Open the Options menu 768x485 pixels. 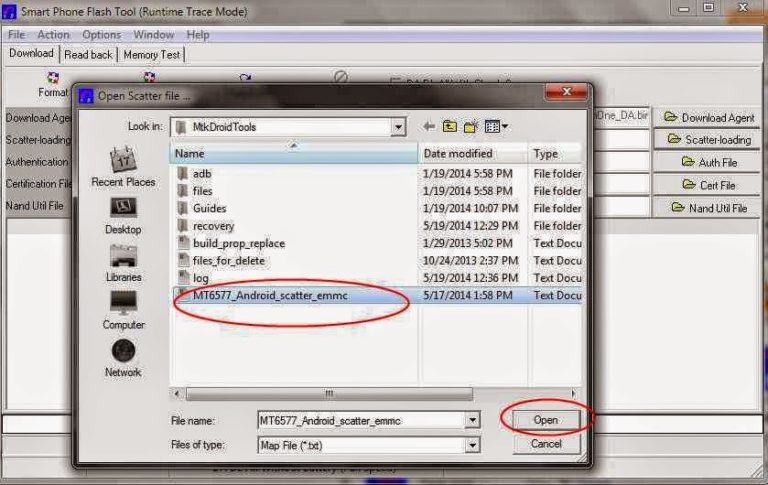coord(101,35)
